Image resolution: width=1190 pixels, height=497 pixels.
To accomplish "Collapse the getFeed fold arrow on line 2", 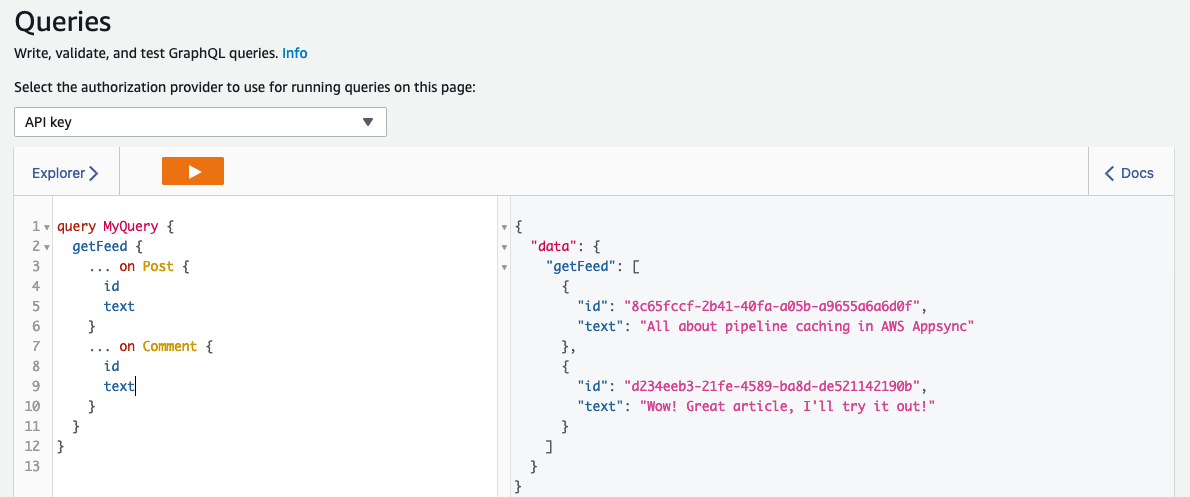I will coord(47,247).
